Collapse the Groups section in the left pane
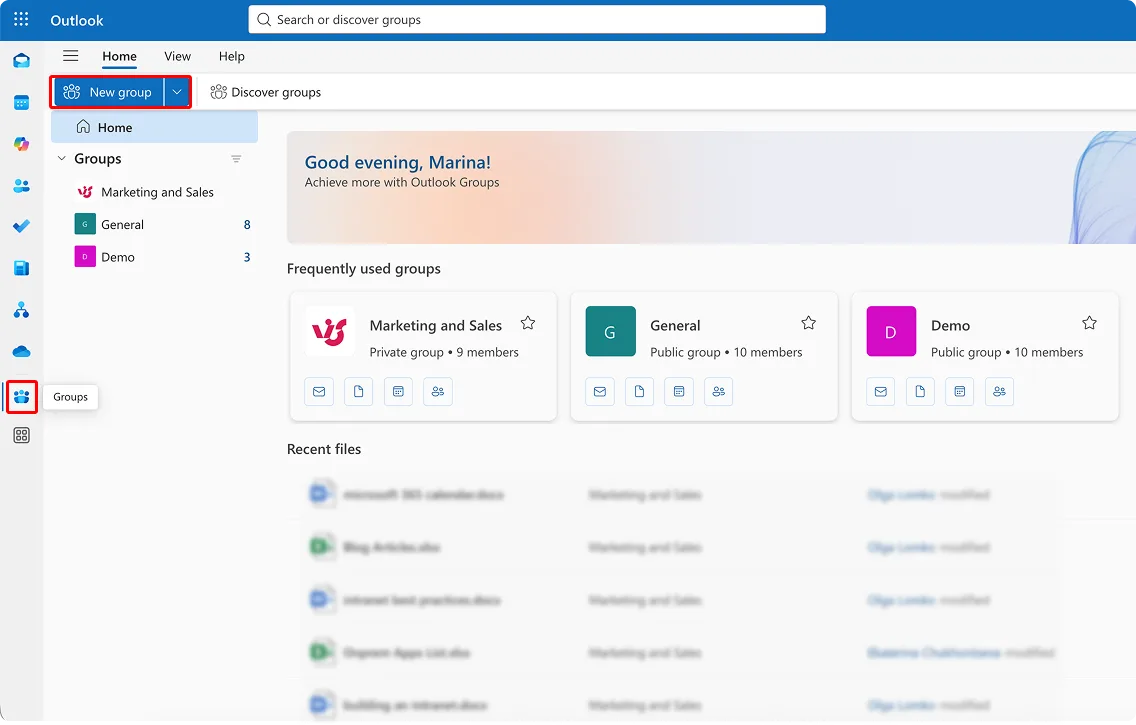 point(61,158)
